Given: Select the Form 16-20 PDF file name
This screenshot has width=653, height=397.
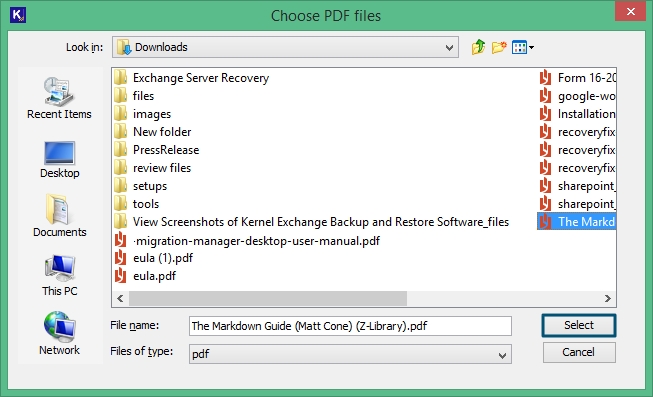Looking at the screenshot, I should pyautogui.click(x=586, y=78).
